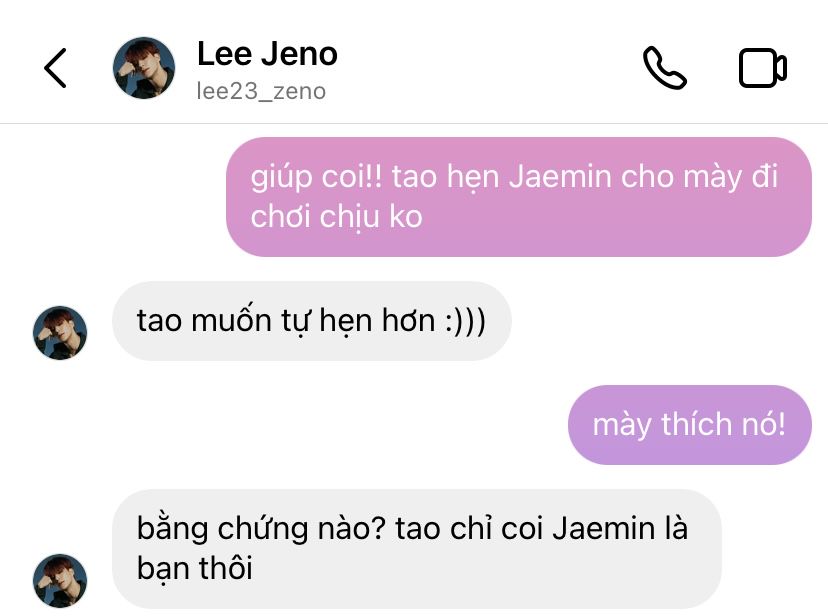Open the Lee Jeno contact name
This screenshot has width=828, height=616.
coord(267,54)
